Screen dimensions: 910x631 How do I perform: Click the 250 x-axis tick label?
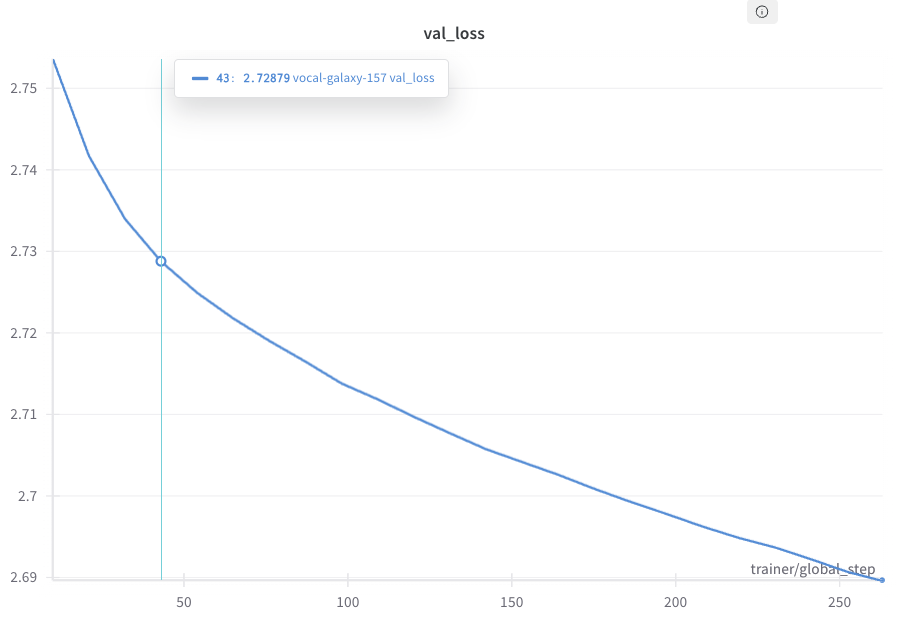coord(840,603)
